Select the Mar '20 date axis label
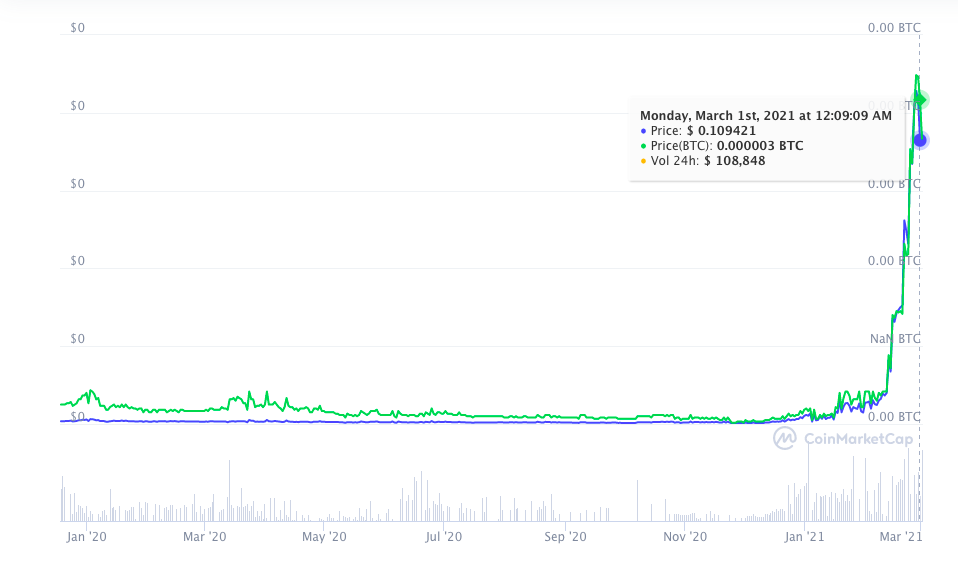The width and height of the screenshot is (958, 569). click(x=205, y=537)
